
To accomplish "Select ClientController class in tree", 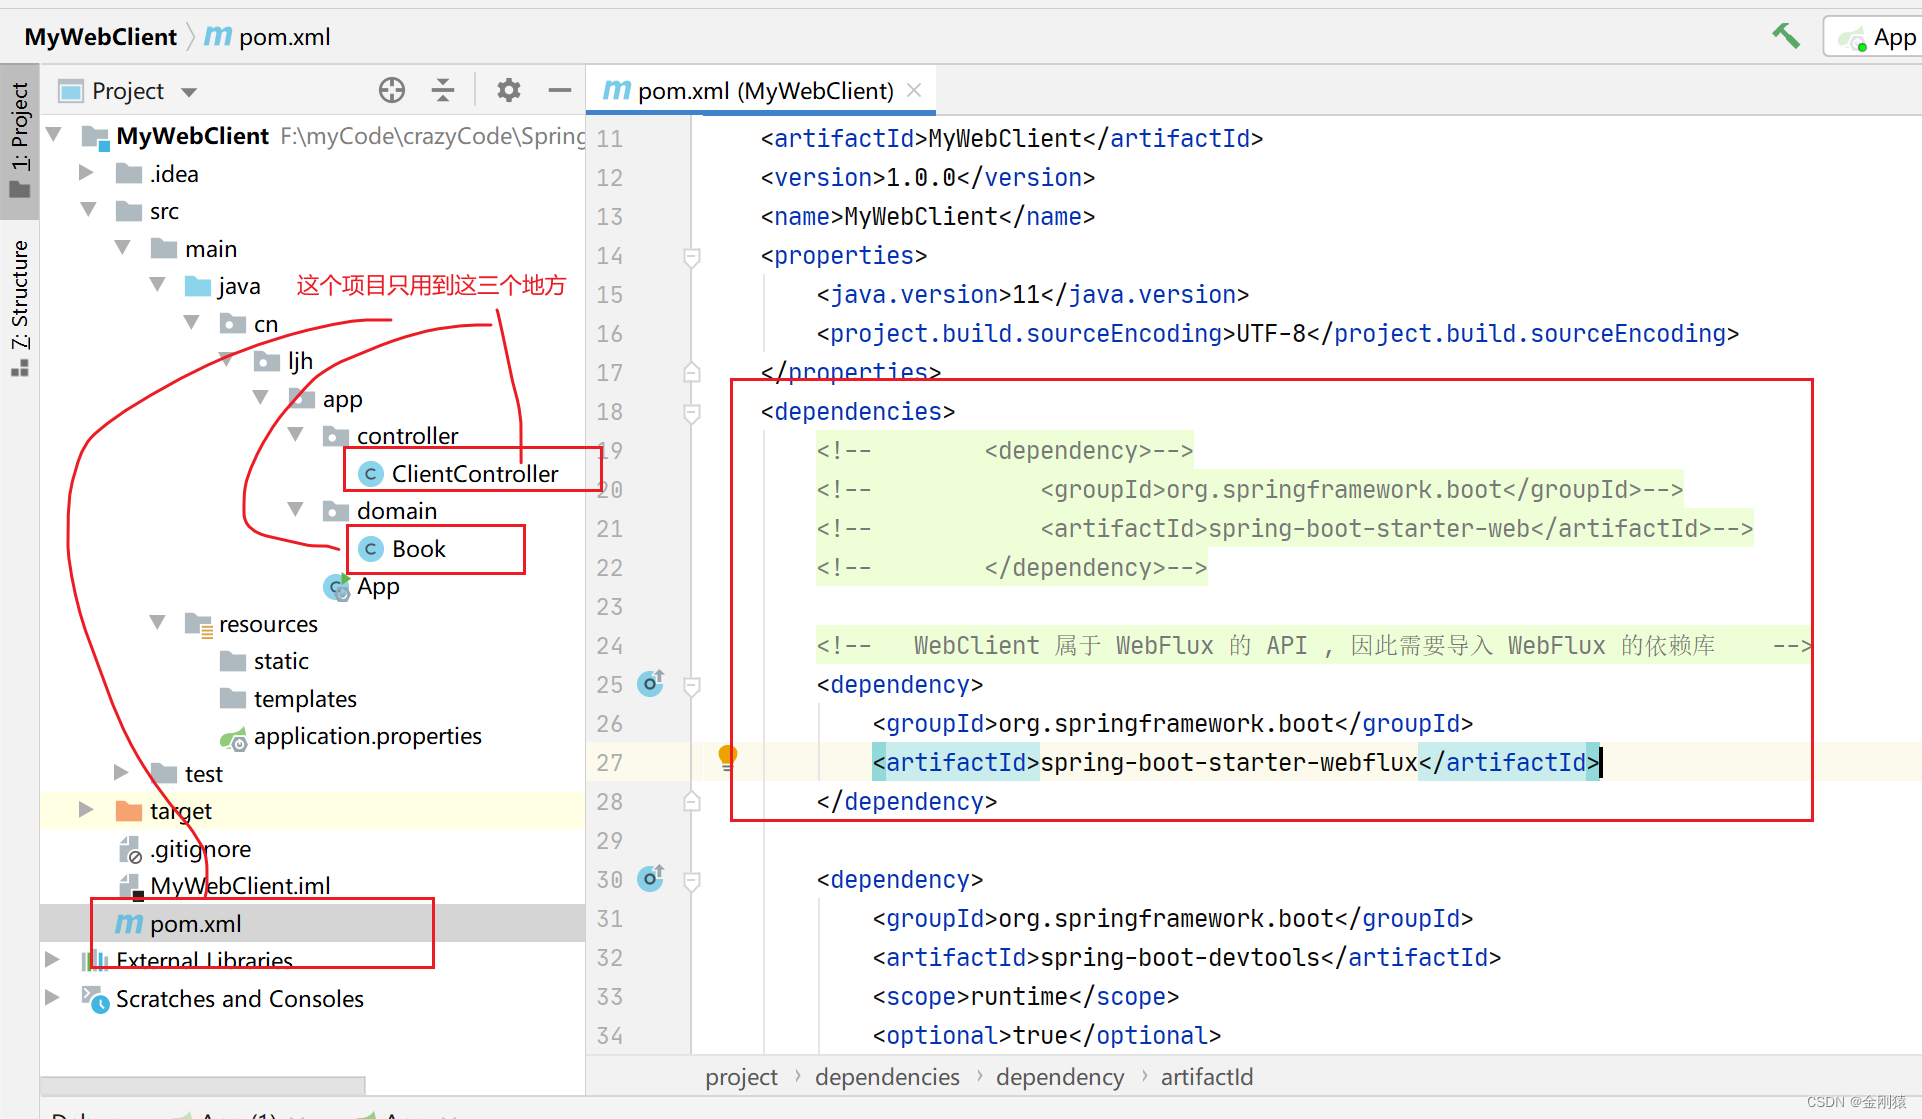I will coord(458,473).
